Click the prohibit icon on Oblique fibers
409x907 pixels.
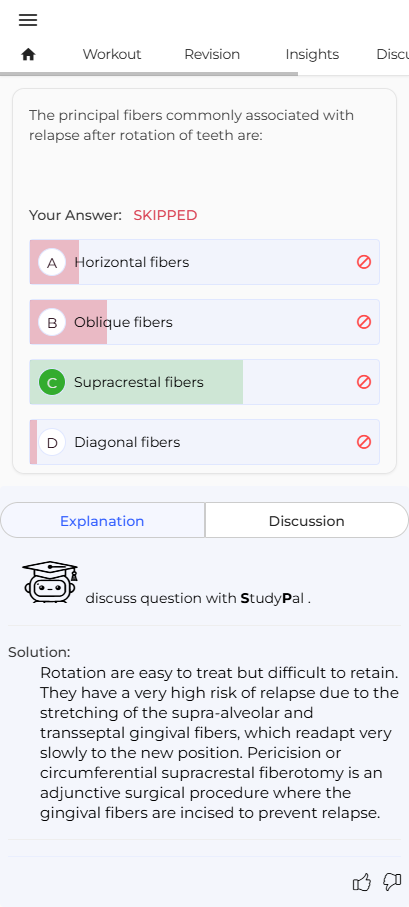tap(364, 322)
